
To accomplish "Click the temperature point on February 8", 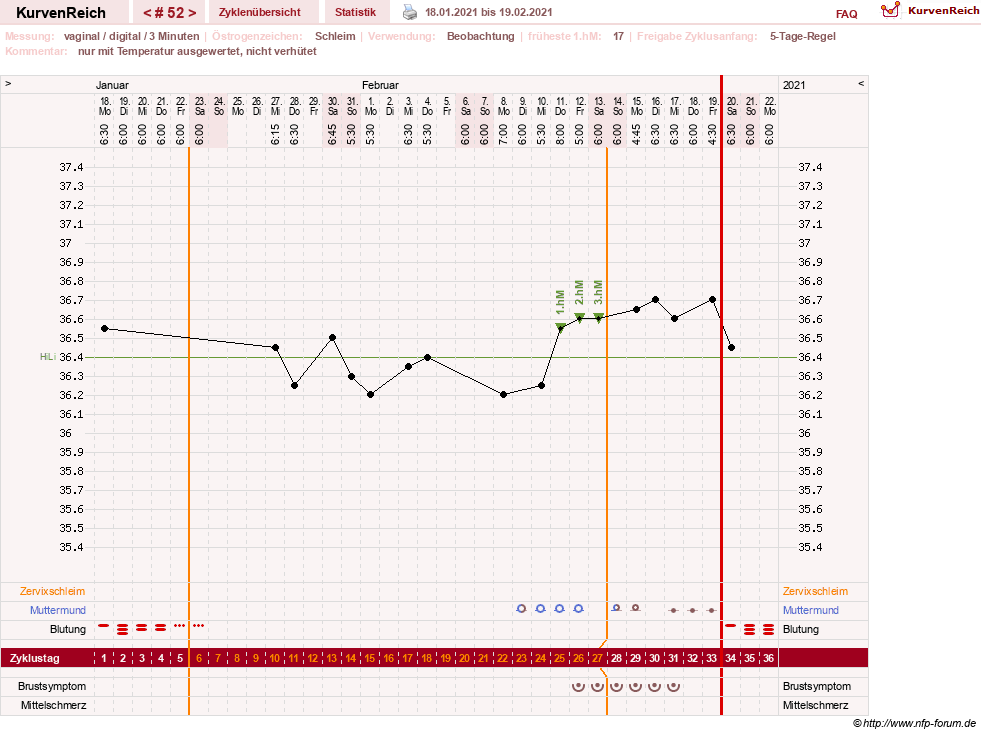I will tap(504, 395).
